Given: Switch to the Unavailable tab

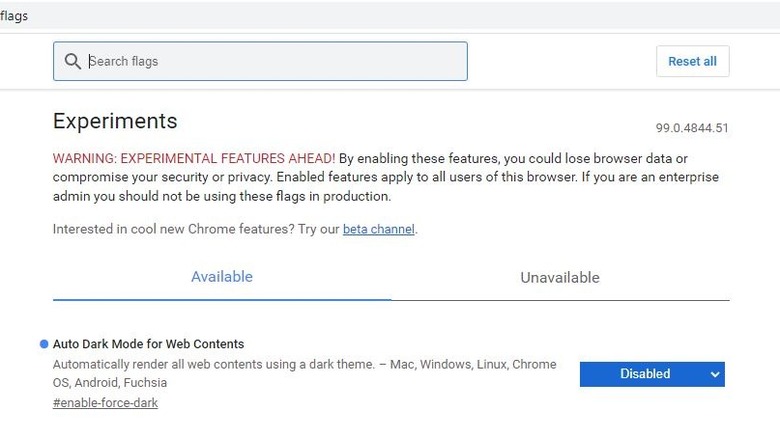Looking at the screenshot, I should pos(560,278).
